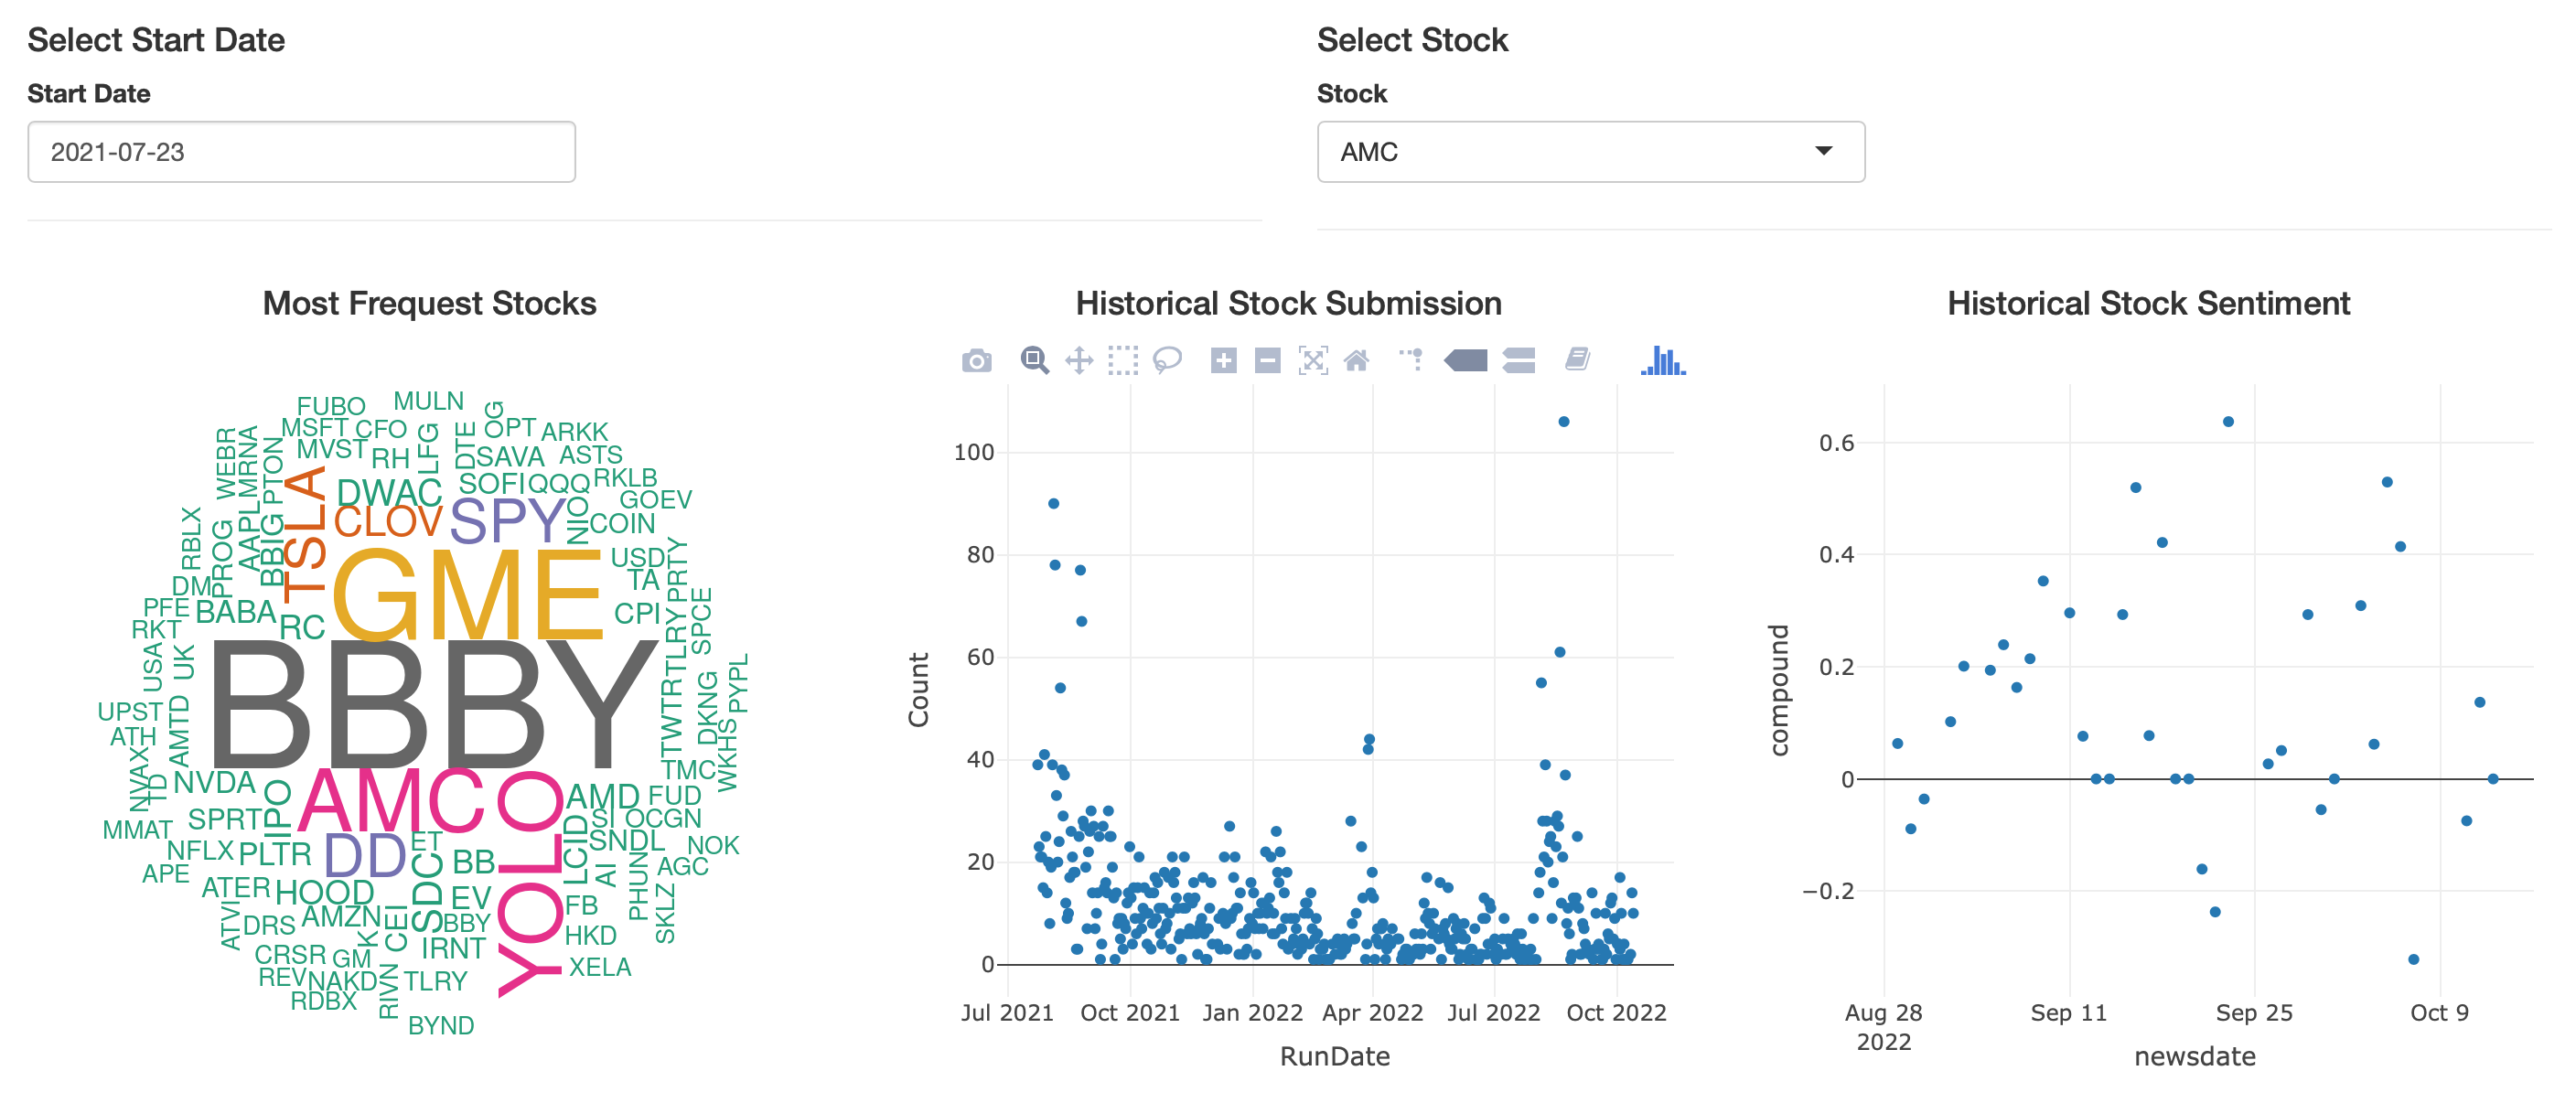The width and height of the screenshot is (2576, 1103).
Task: Download the submission plot as a PNG
Action: [x=976, y=362]
